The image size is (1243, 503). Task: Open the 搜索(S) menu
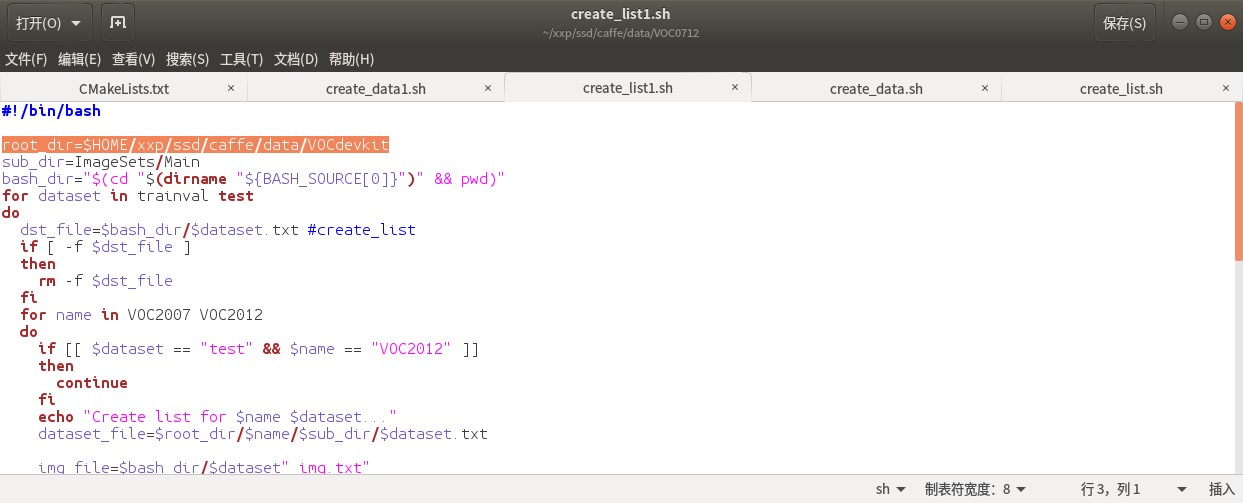(x=187, y=59)
